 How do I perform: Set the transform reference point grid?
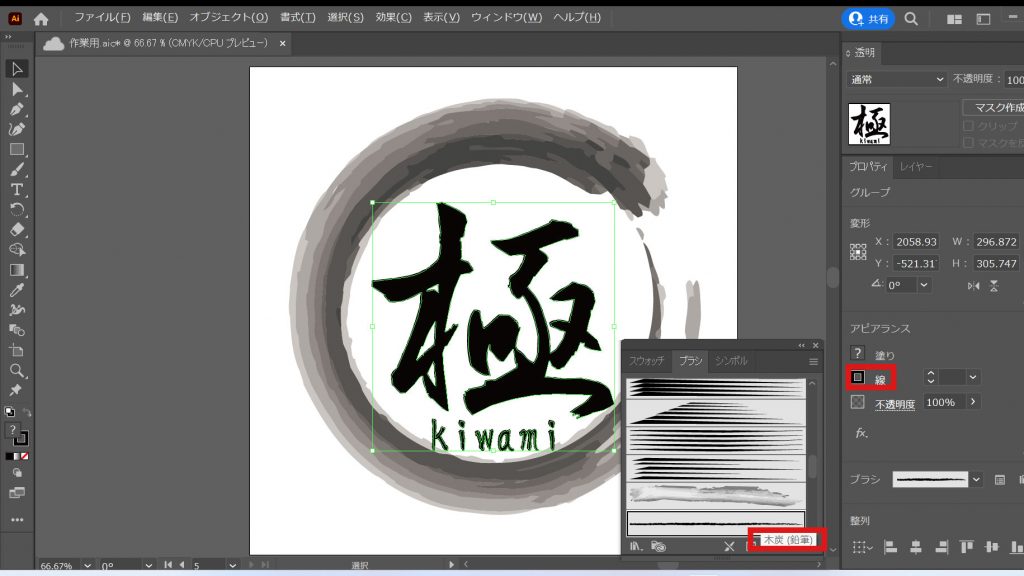pos(858,252)
